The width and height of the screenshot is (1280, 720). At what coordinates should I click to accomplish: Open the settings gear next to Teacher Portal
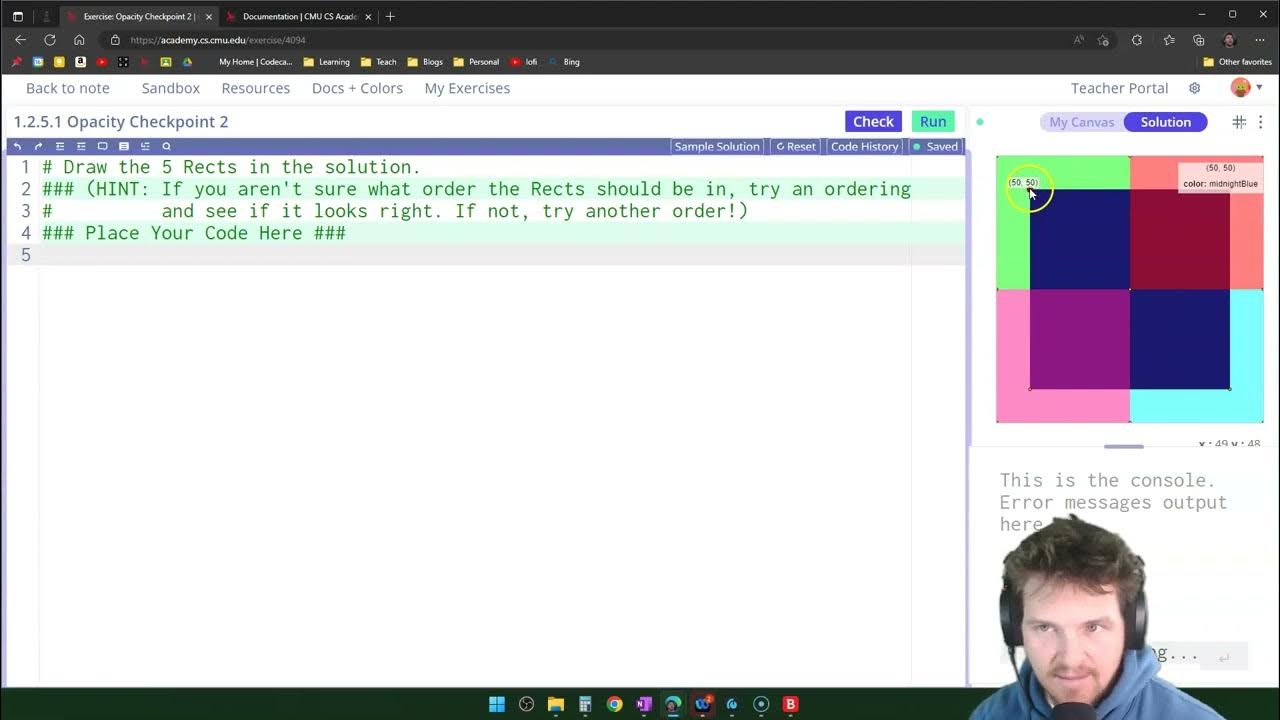(x=1194, y=88)
